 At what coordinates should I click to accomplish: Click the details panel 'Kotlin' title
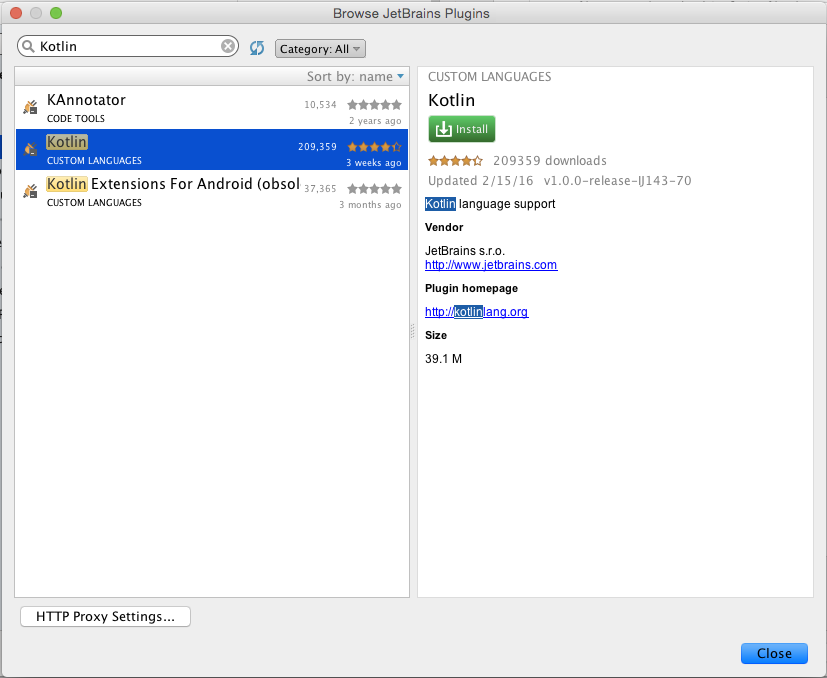(x=451, y=100)
